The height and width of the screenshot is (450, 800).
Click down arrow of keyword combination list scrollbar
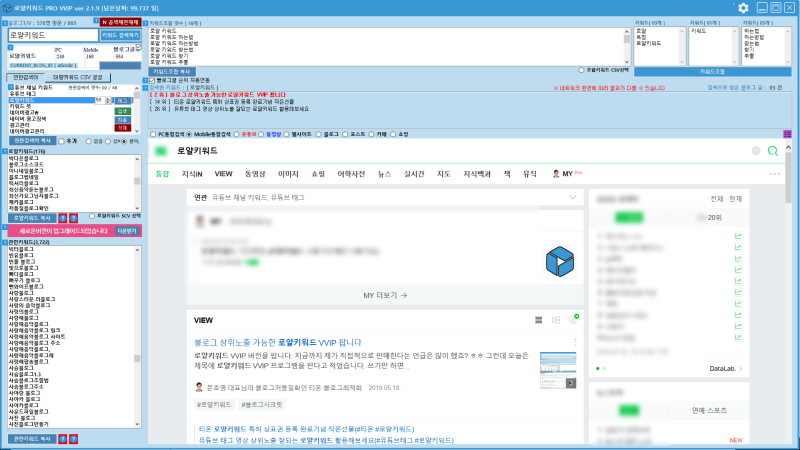click(627, 62)
